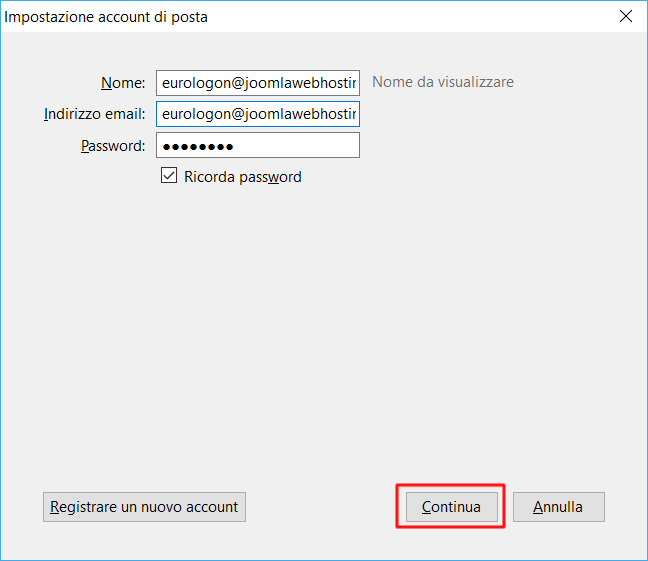Click the dialog title Impostazione account di posta
This screenshot has width=648, height=561.
pos(107,17)
